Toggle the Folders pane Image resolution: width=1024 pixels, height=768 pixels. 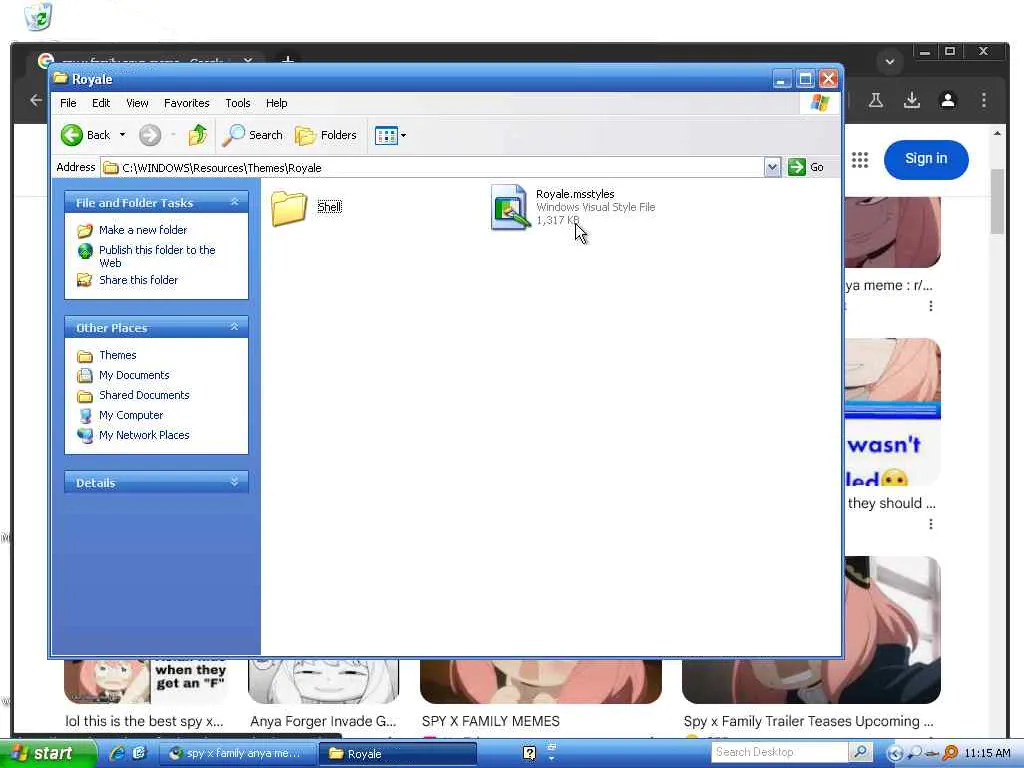pos(325,135)
